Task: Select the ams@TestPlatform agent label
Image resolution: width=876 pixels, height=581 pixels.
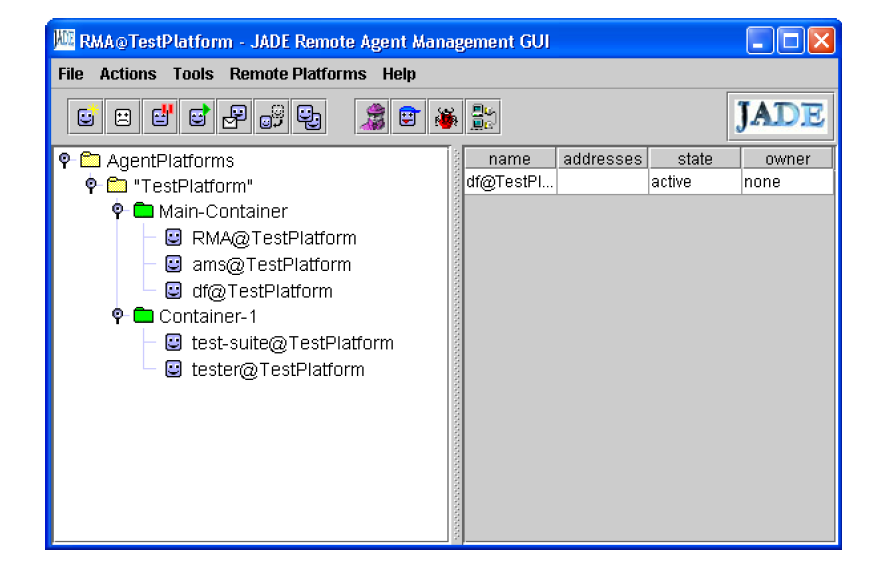Action: (x=272, y=264)
